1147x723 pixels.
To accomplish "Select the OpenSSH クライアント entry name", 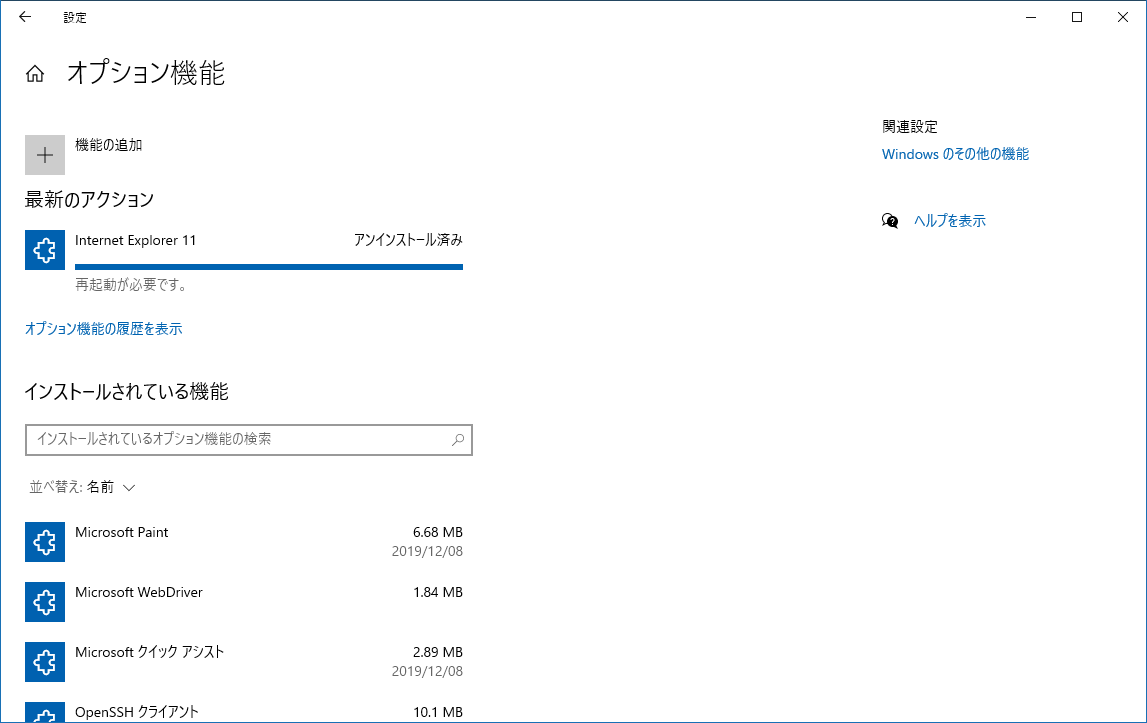I will point(137,712).
